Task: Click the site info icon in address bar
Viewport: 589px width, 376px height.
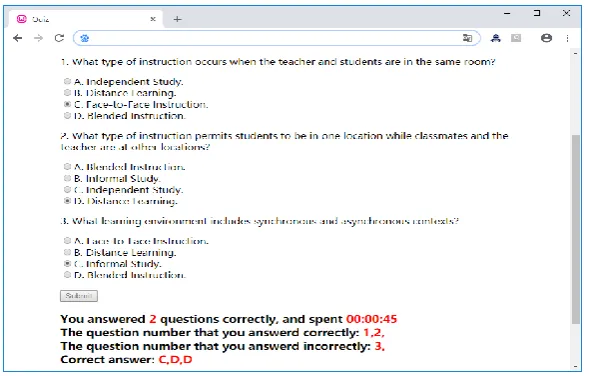Action: point(85,38)
